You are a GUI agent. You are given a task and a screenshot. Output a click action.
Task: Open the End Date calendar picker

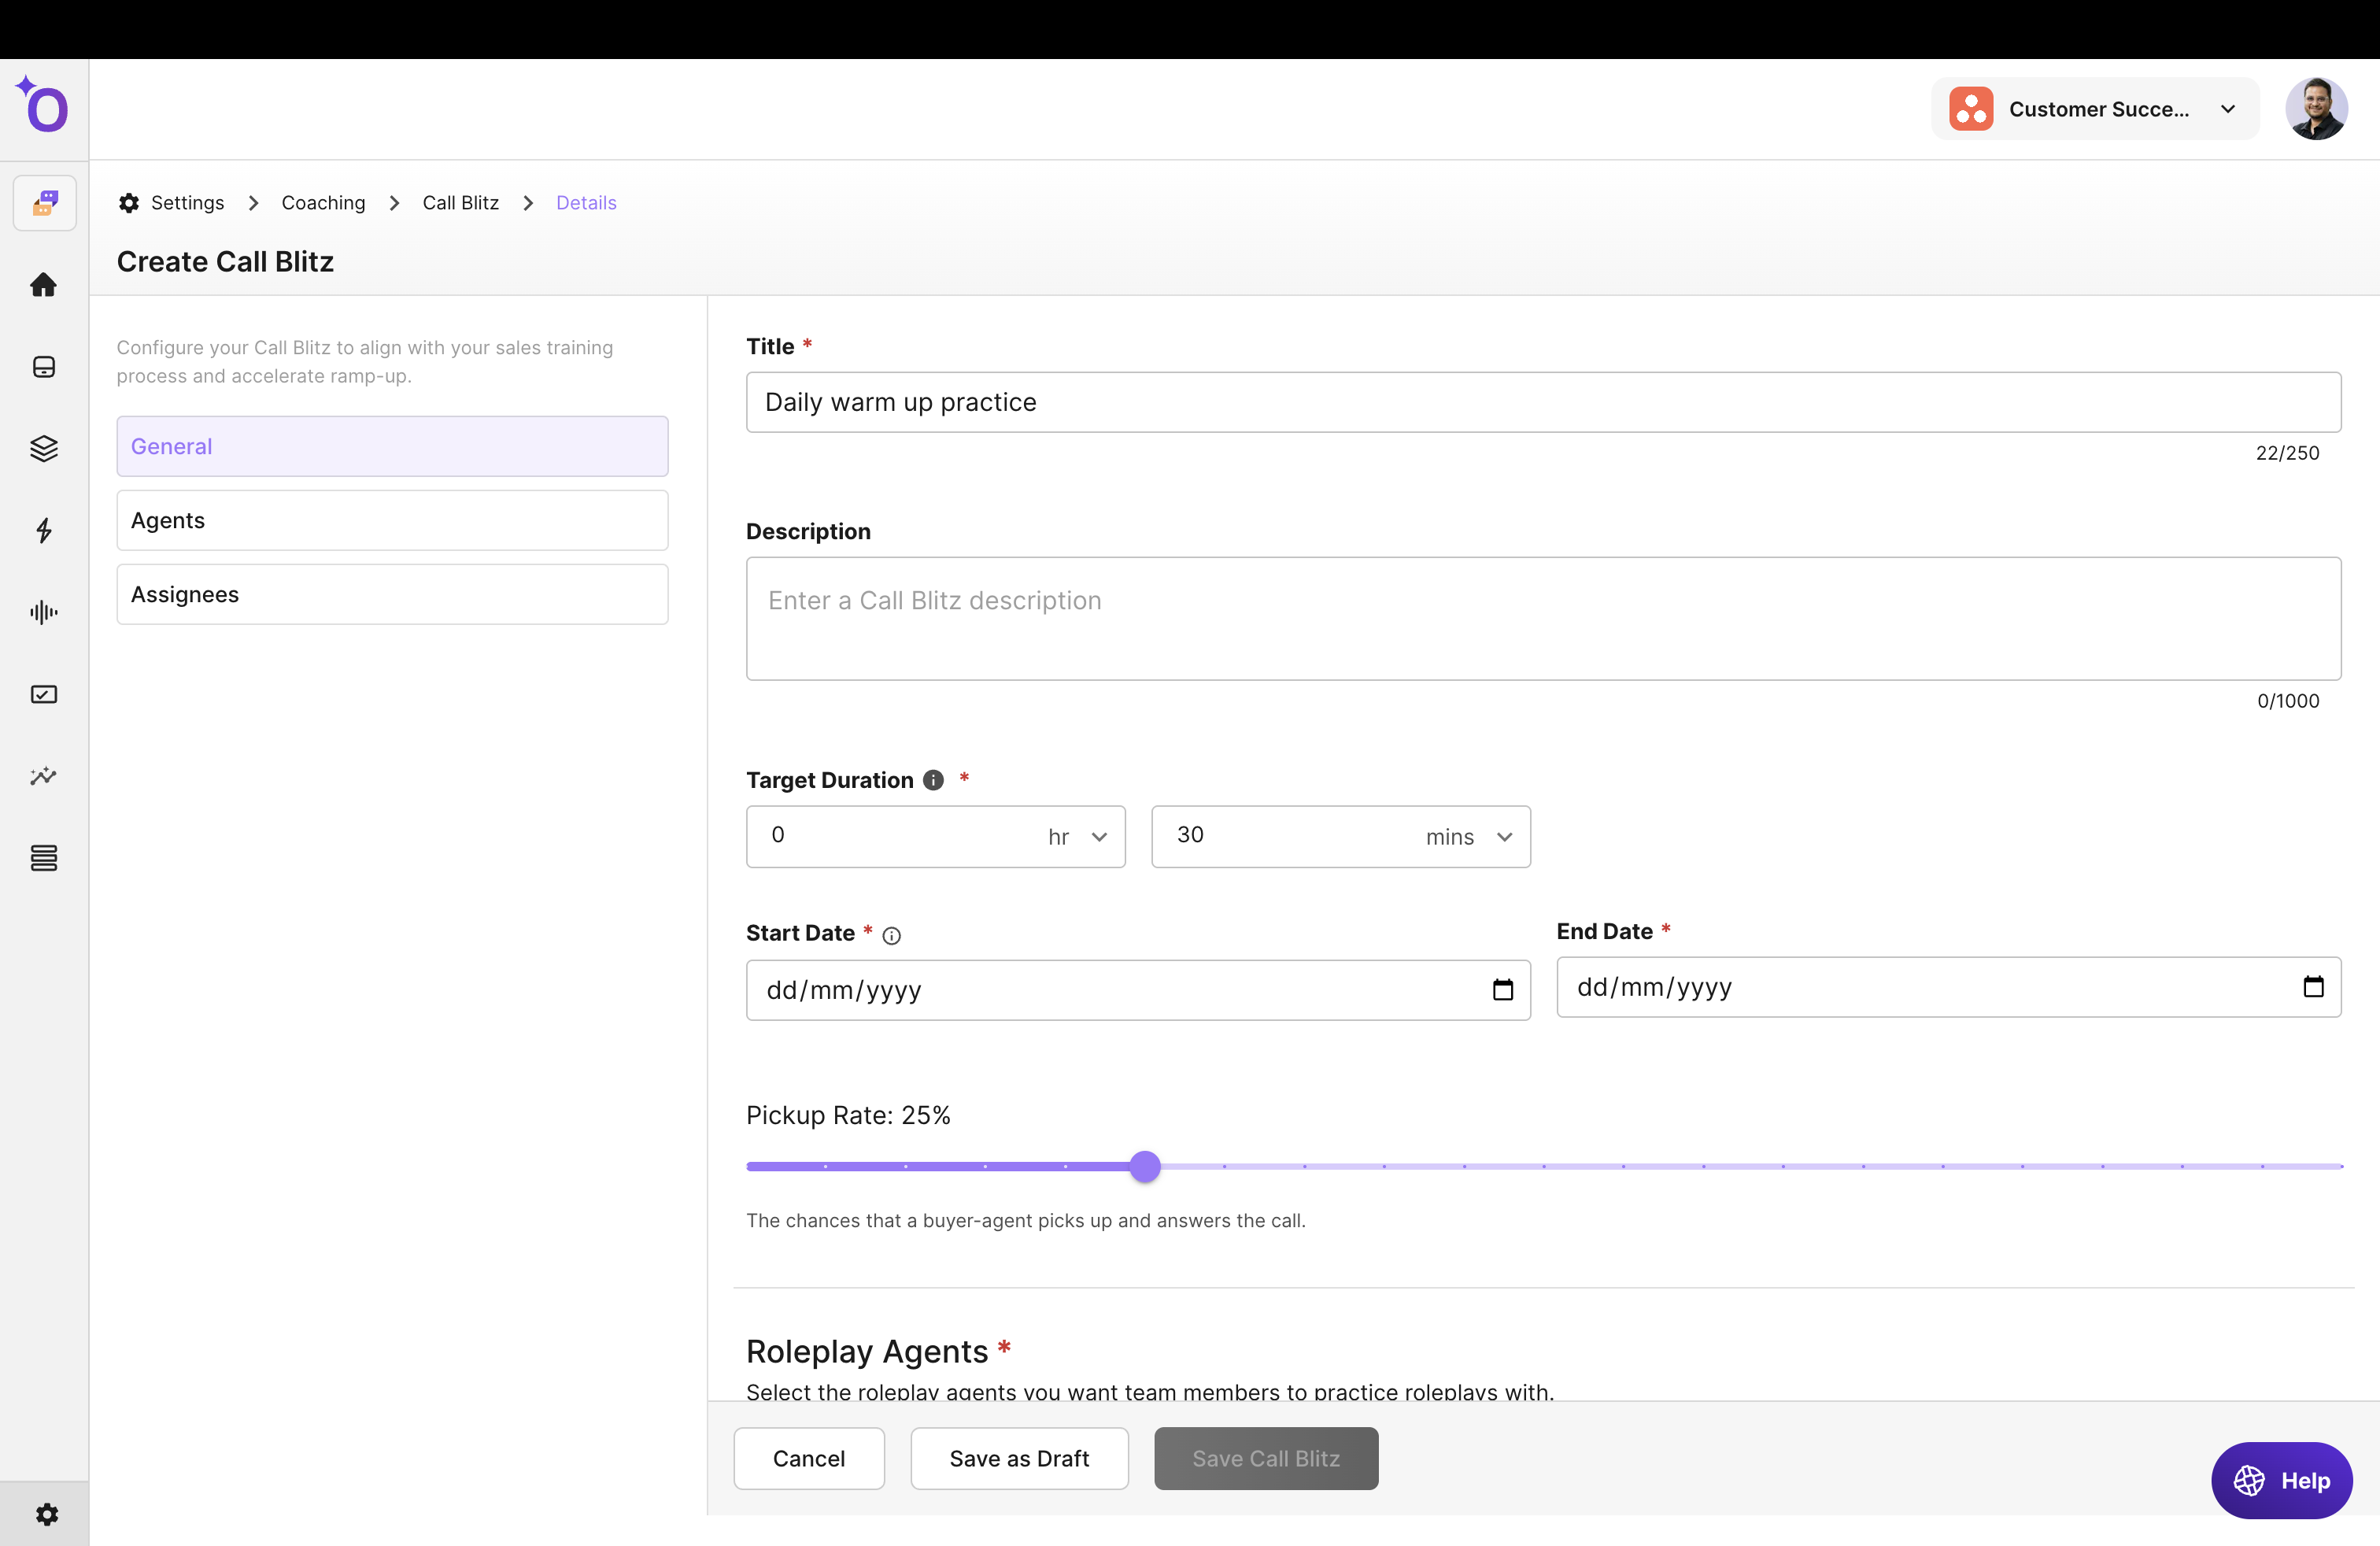[x=2313, y=987]
